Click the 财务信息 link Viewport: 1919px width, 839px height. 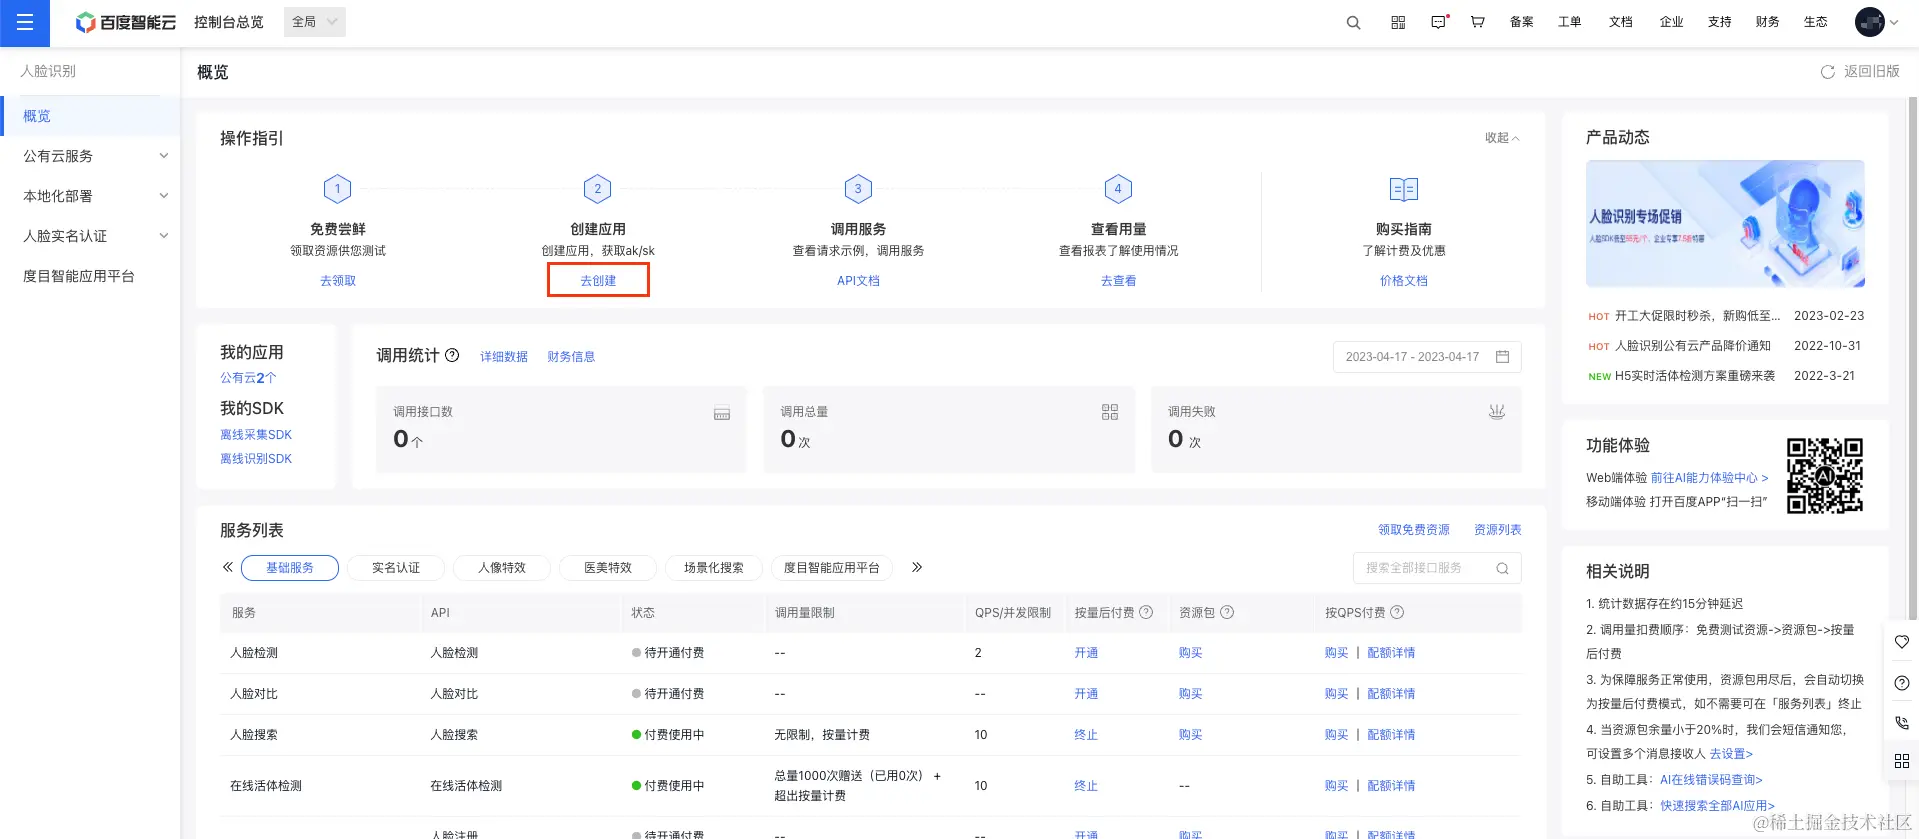click(571, 357)
